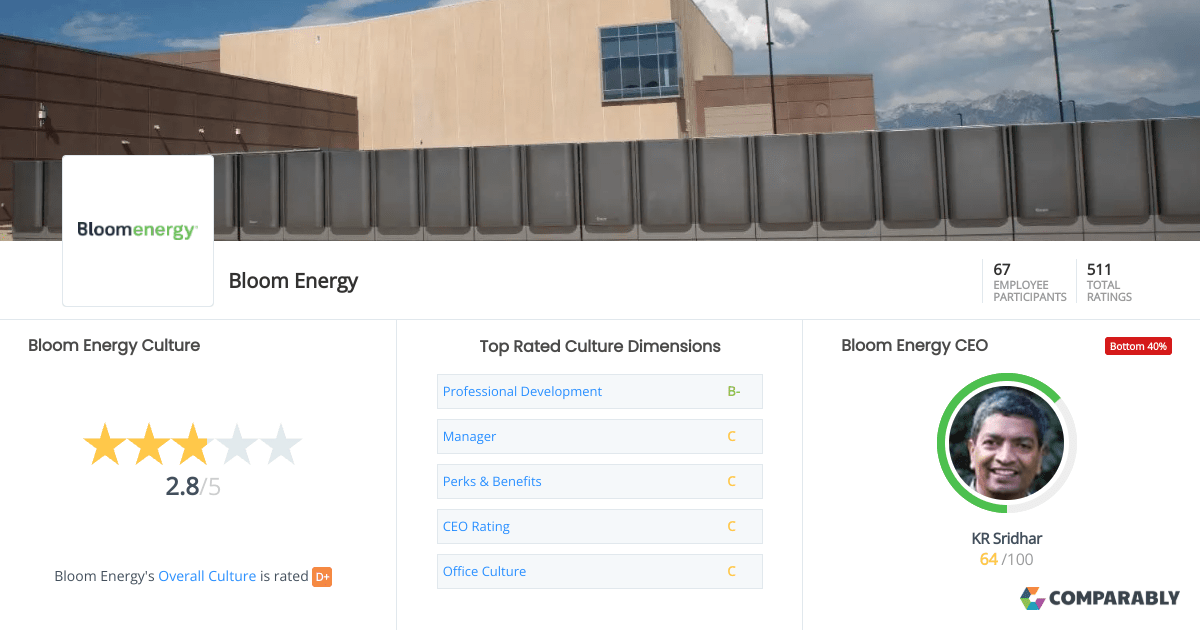
Task: Click the Bottom 40% red badge
Action: [1138, 346]
